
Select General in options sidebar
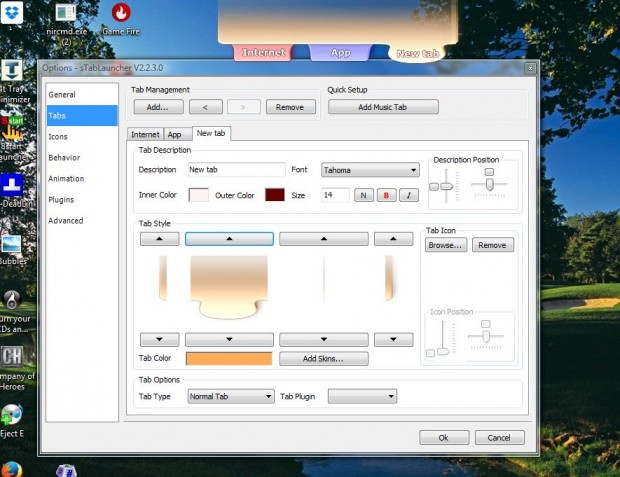(82, 95)
